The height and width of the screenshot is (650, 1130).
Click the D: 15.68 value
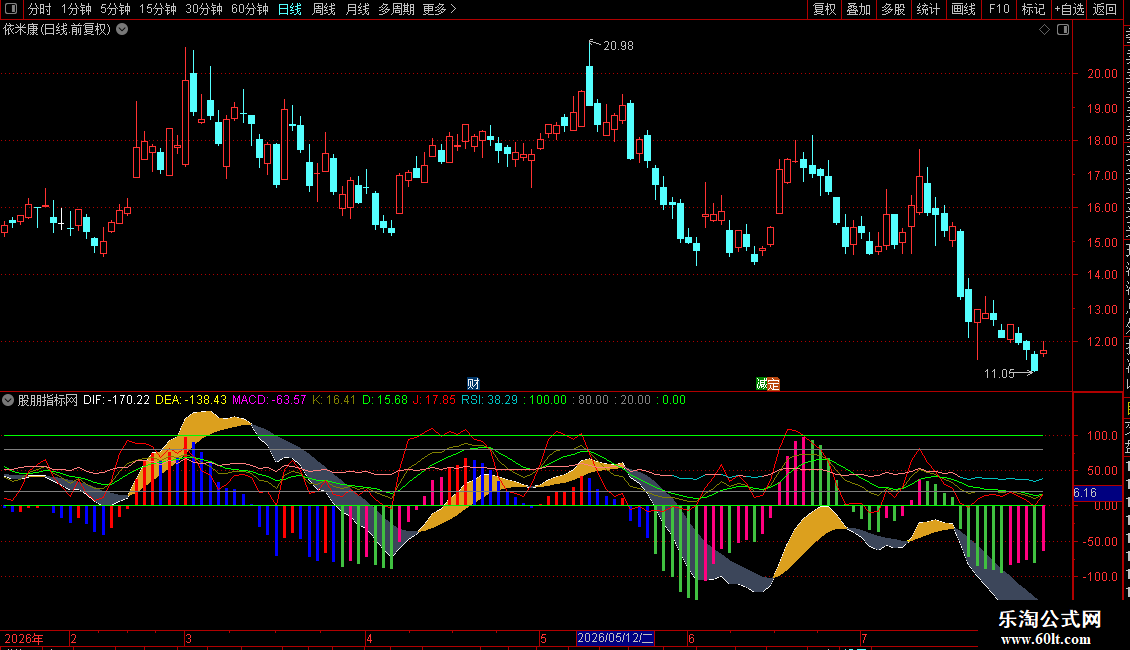(x=385, y=400)
